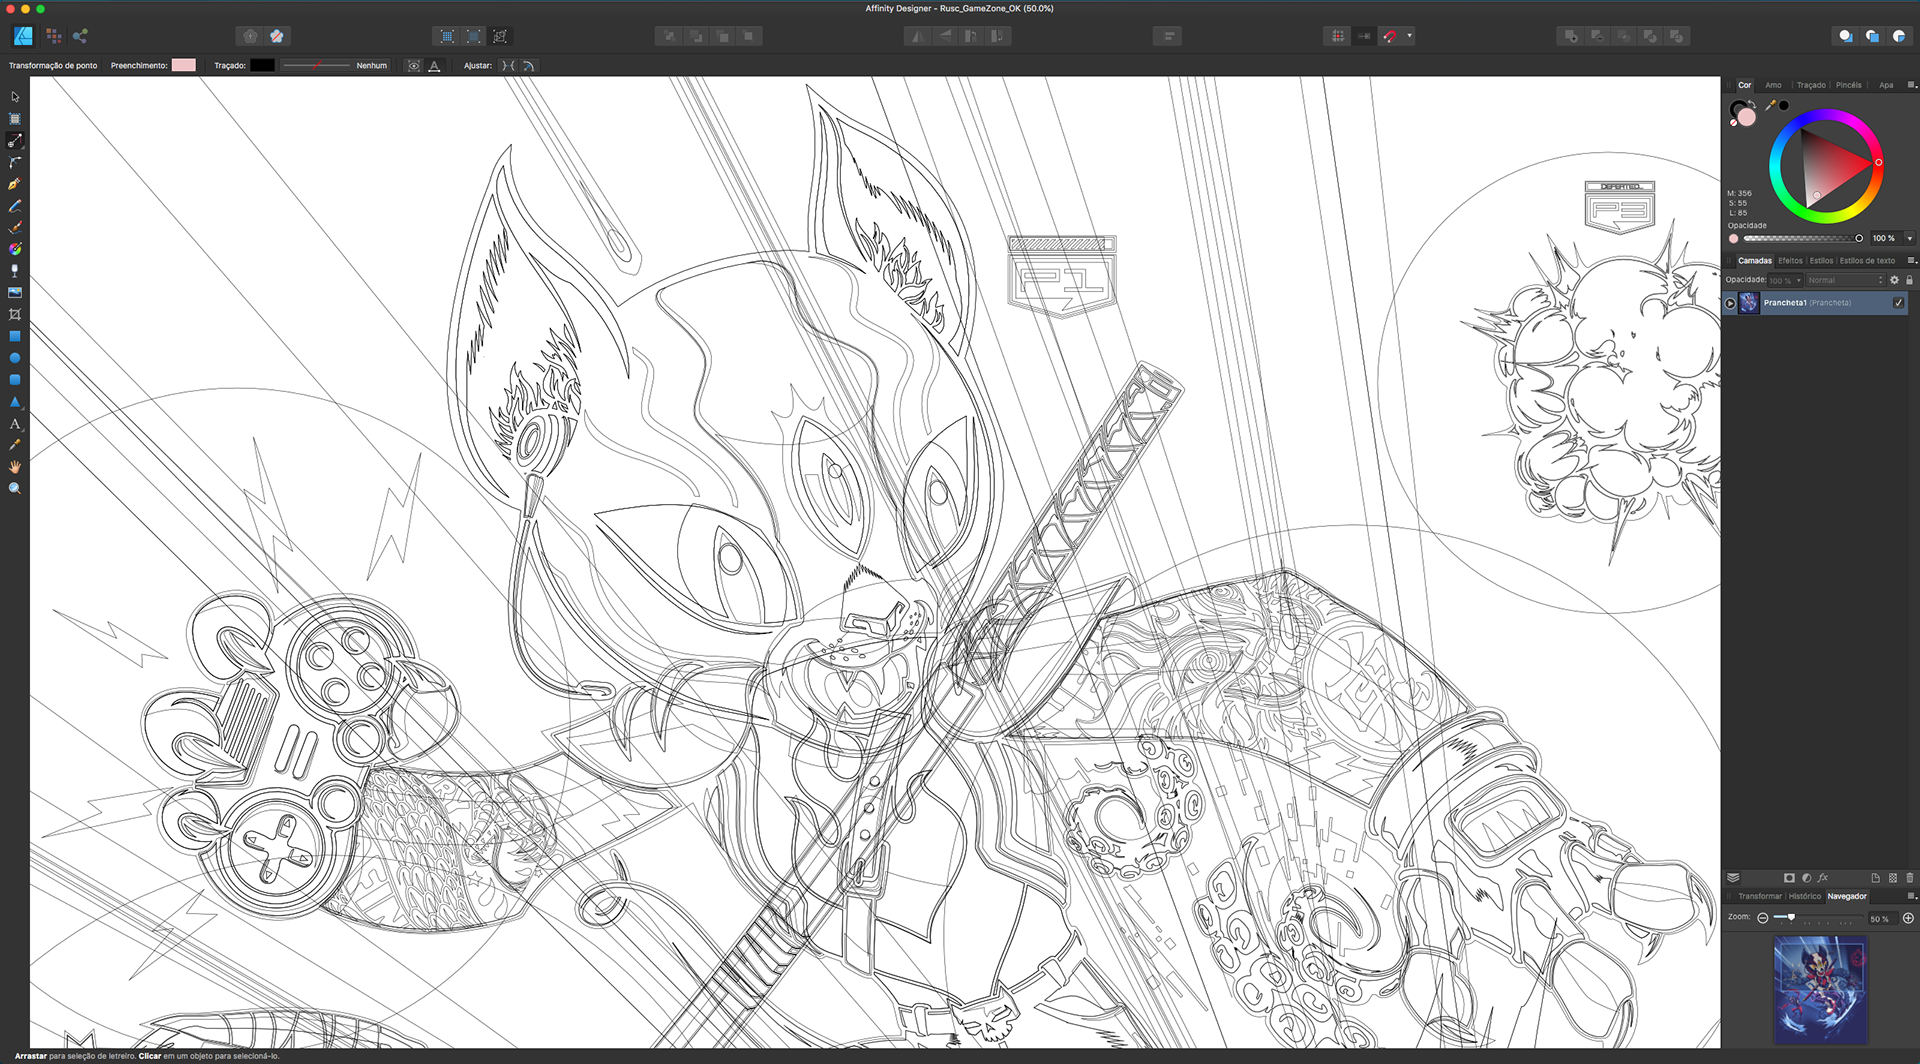Toggle the snapping magnet
Image resolution: width=1920 pixels, height=1064 pixels.
1390,36
